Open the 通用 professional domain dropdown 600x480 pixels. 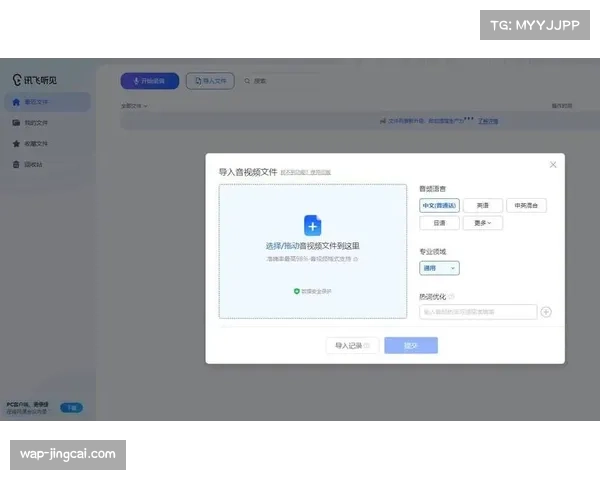[x=439, y=268]
